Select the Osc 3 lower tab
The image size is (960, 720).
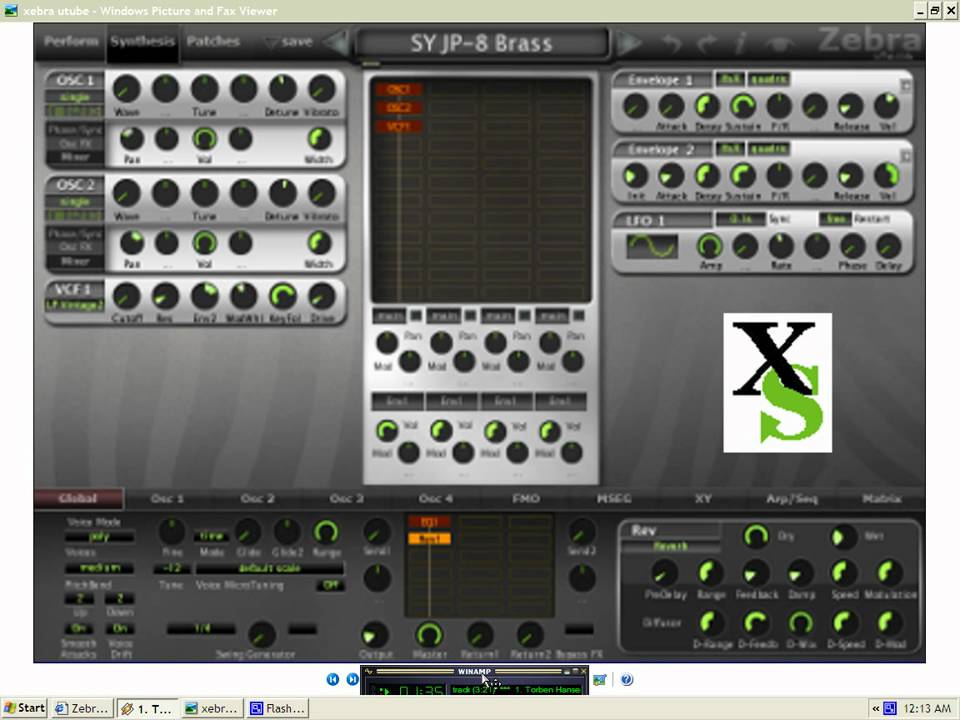[x=347, y=498]
